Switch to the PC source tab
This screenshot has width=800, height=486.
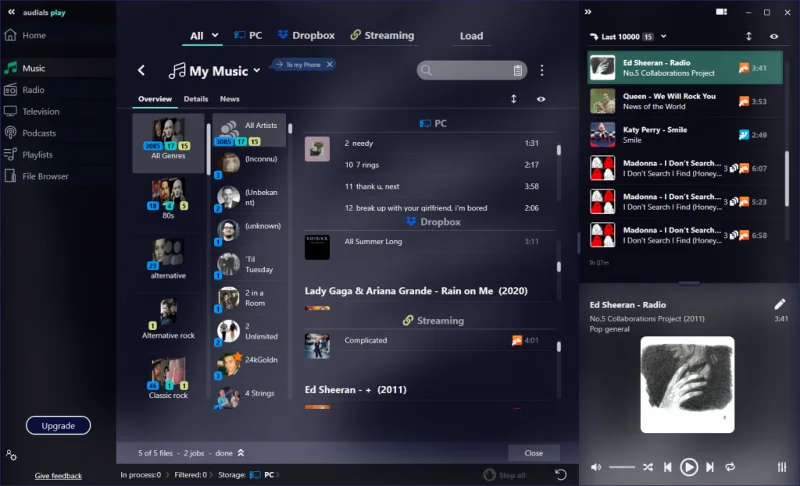(x=248, y=36)
